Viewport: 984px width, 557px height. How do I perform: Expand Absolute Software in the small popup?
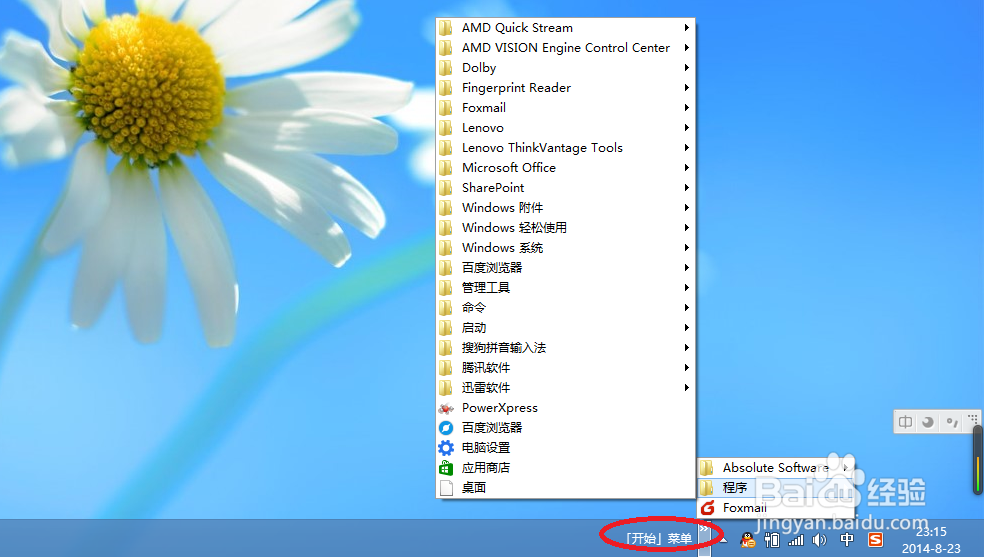[x=775, y=468]
